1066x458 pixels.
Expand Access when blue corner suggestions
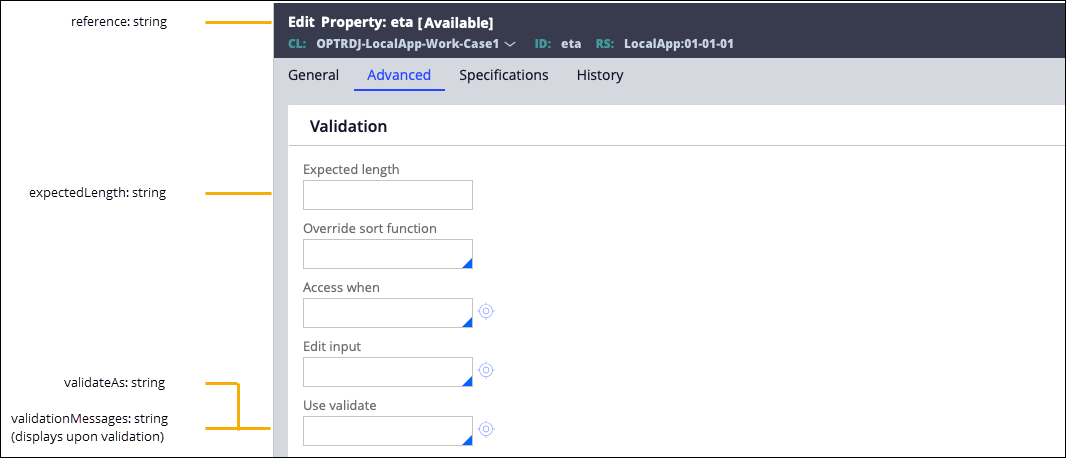click(467, 323)
